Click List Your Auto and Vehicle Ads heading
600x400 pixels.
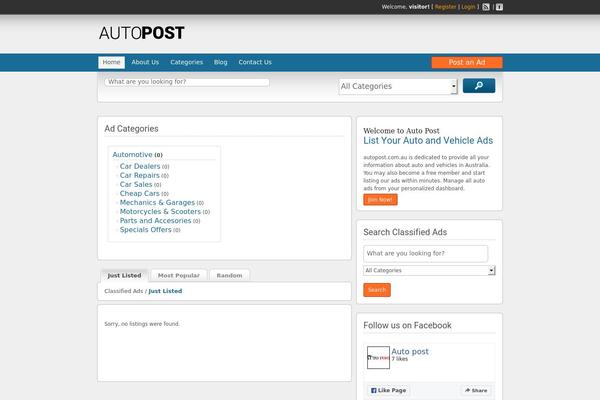coord(428,140)
